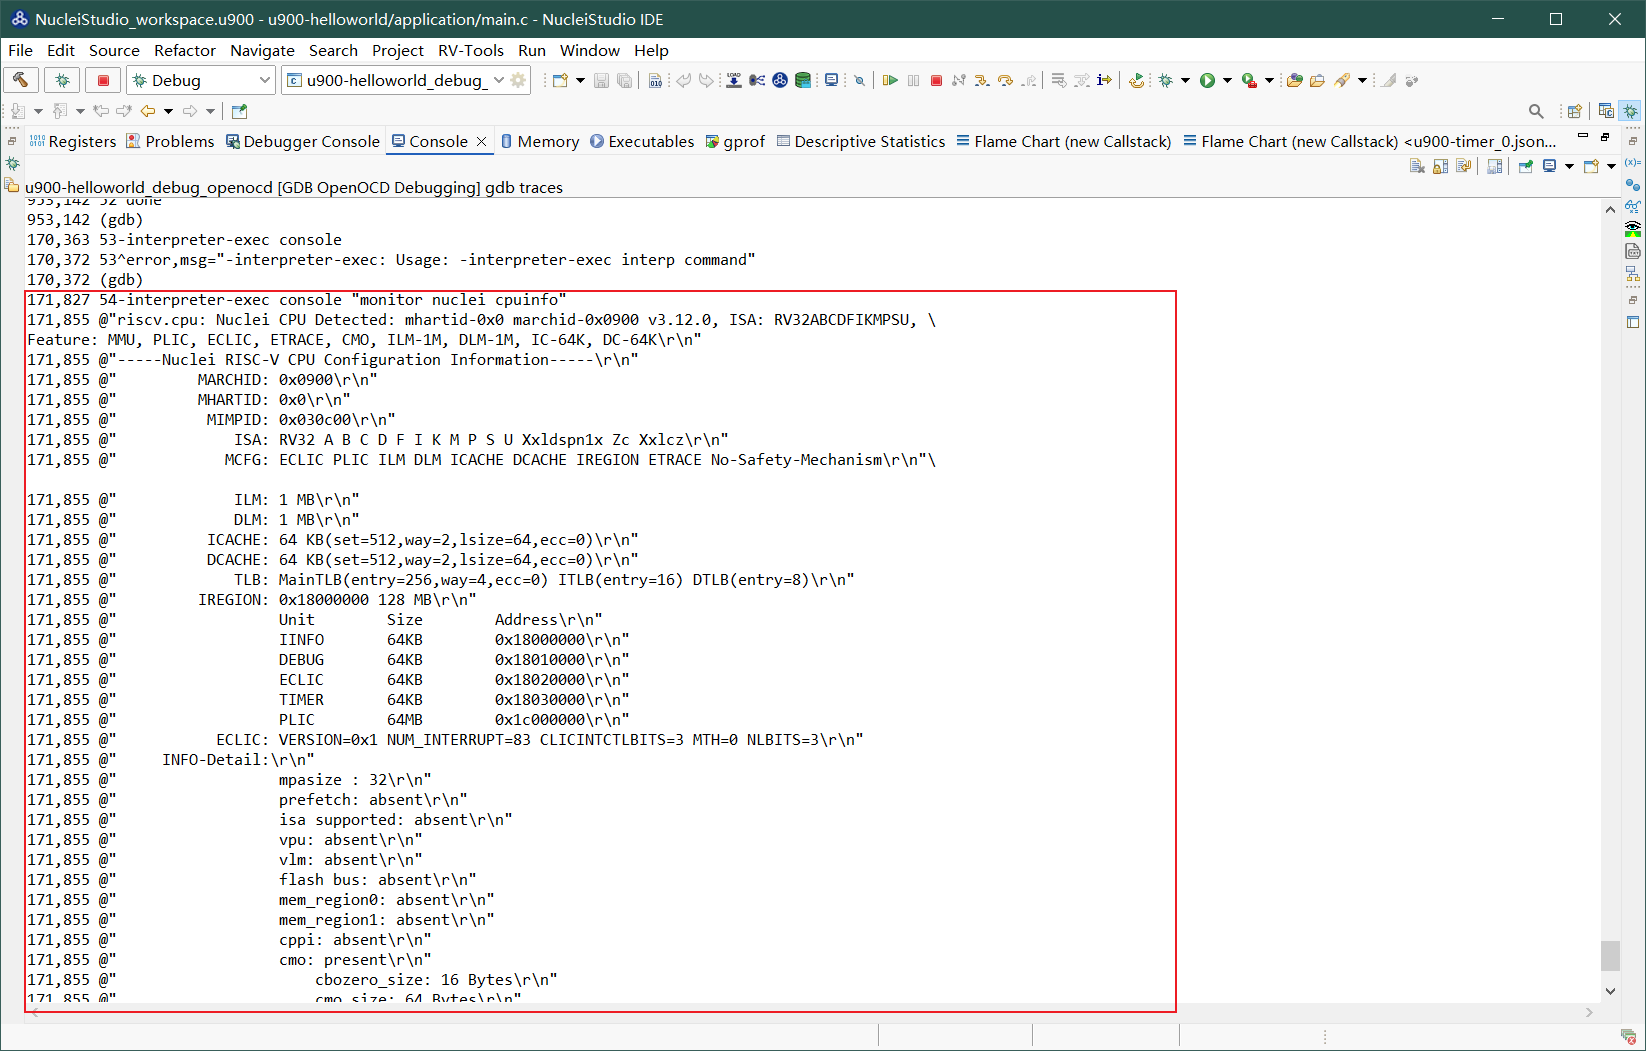
Task: Toggle Pin Console in the console toolbar
Action: pyautogui.click(x=1526, y=166)
